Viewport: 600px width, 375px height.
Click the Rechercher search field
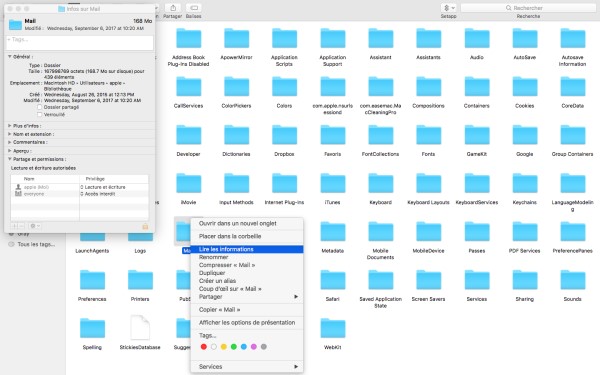[528, 8]
